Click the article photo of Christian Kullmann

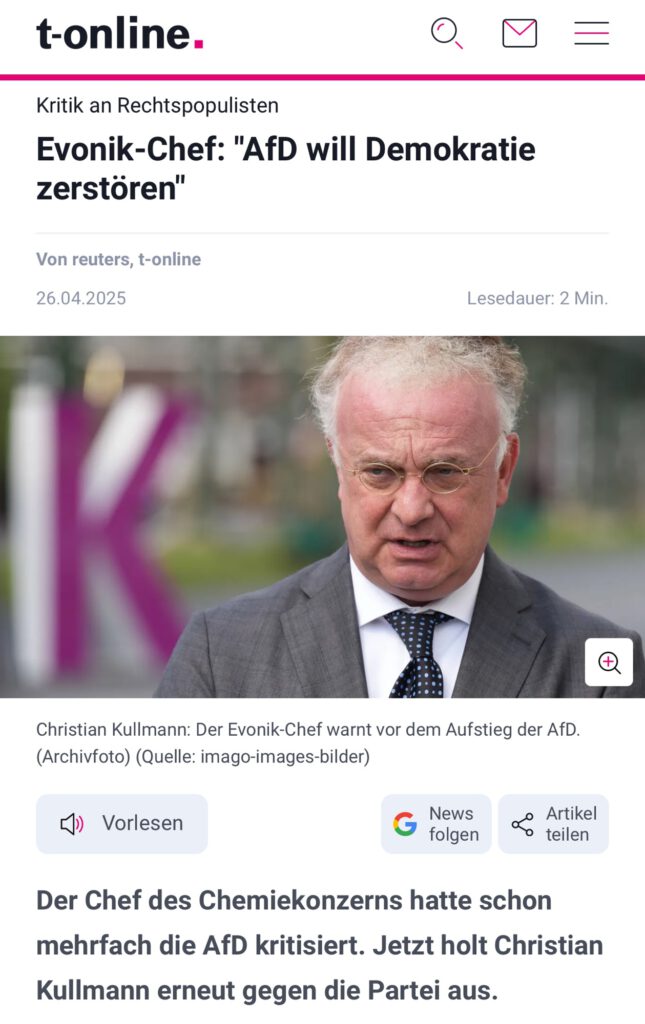[322, 517]
